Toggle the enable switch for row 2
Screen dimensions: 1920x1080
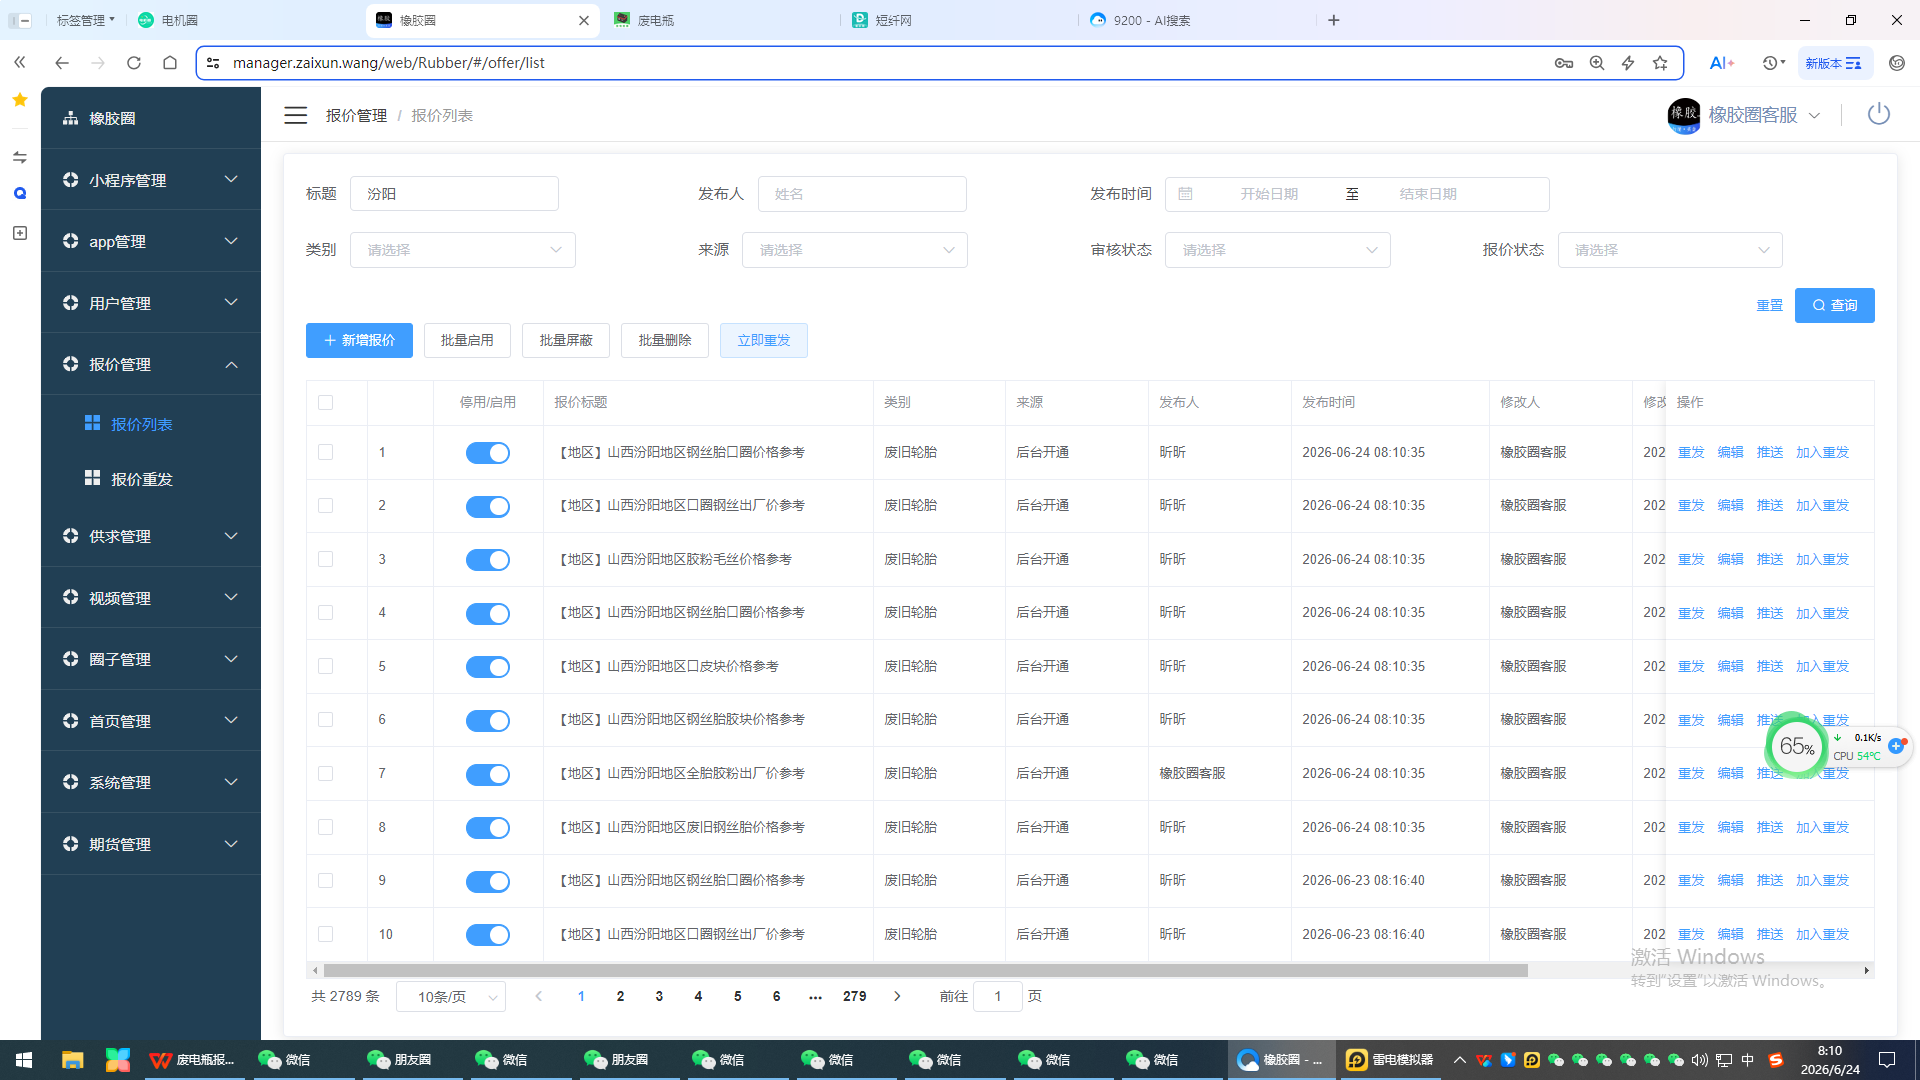click(488, 506)
